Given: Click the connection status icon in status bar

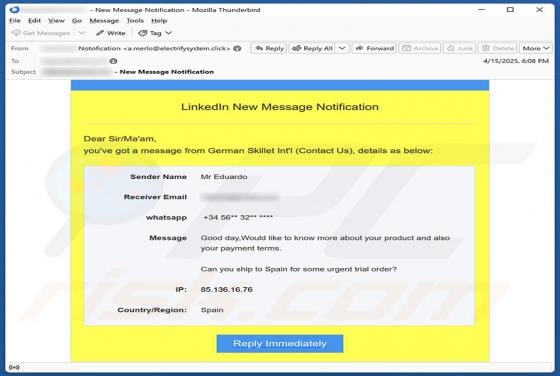Looking at the screenshot, I should click(14, 367).
